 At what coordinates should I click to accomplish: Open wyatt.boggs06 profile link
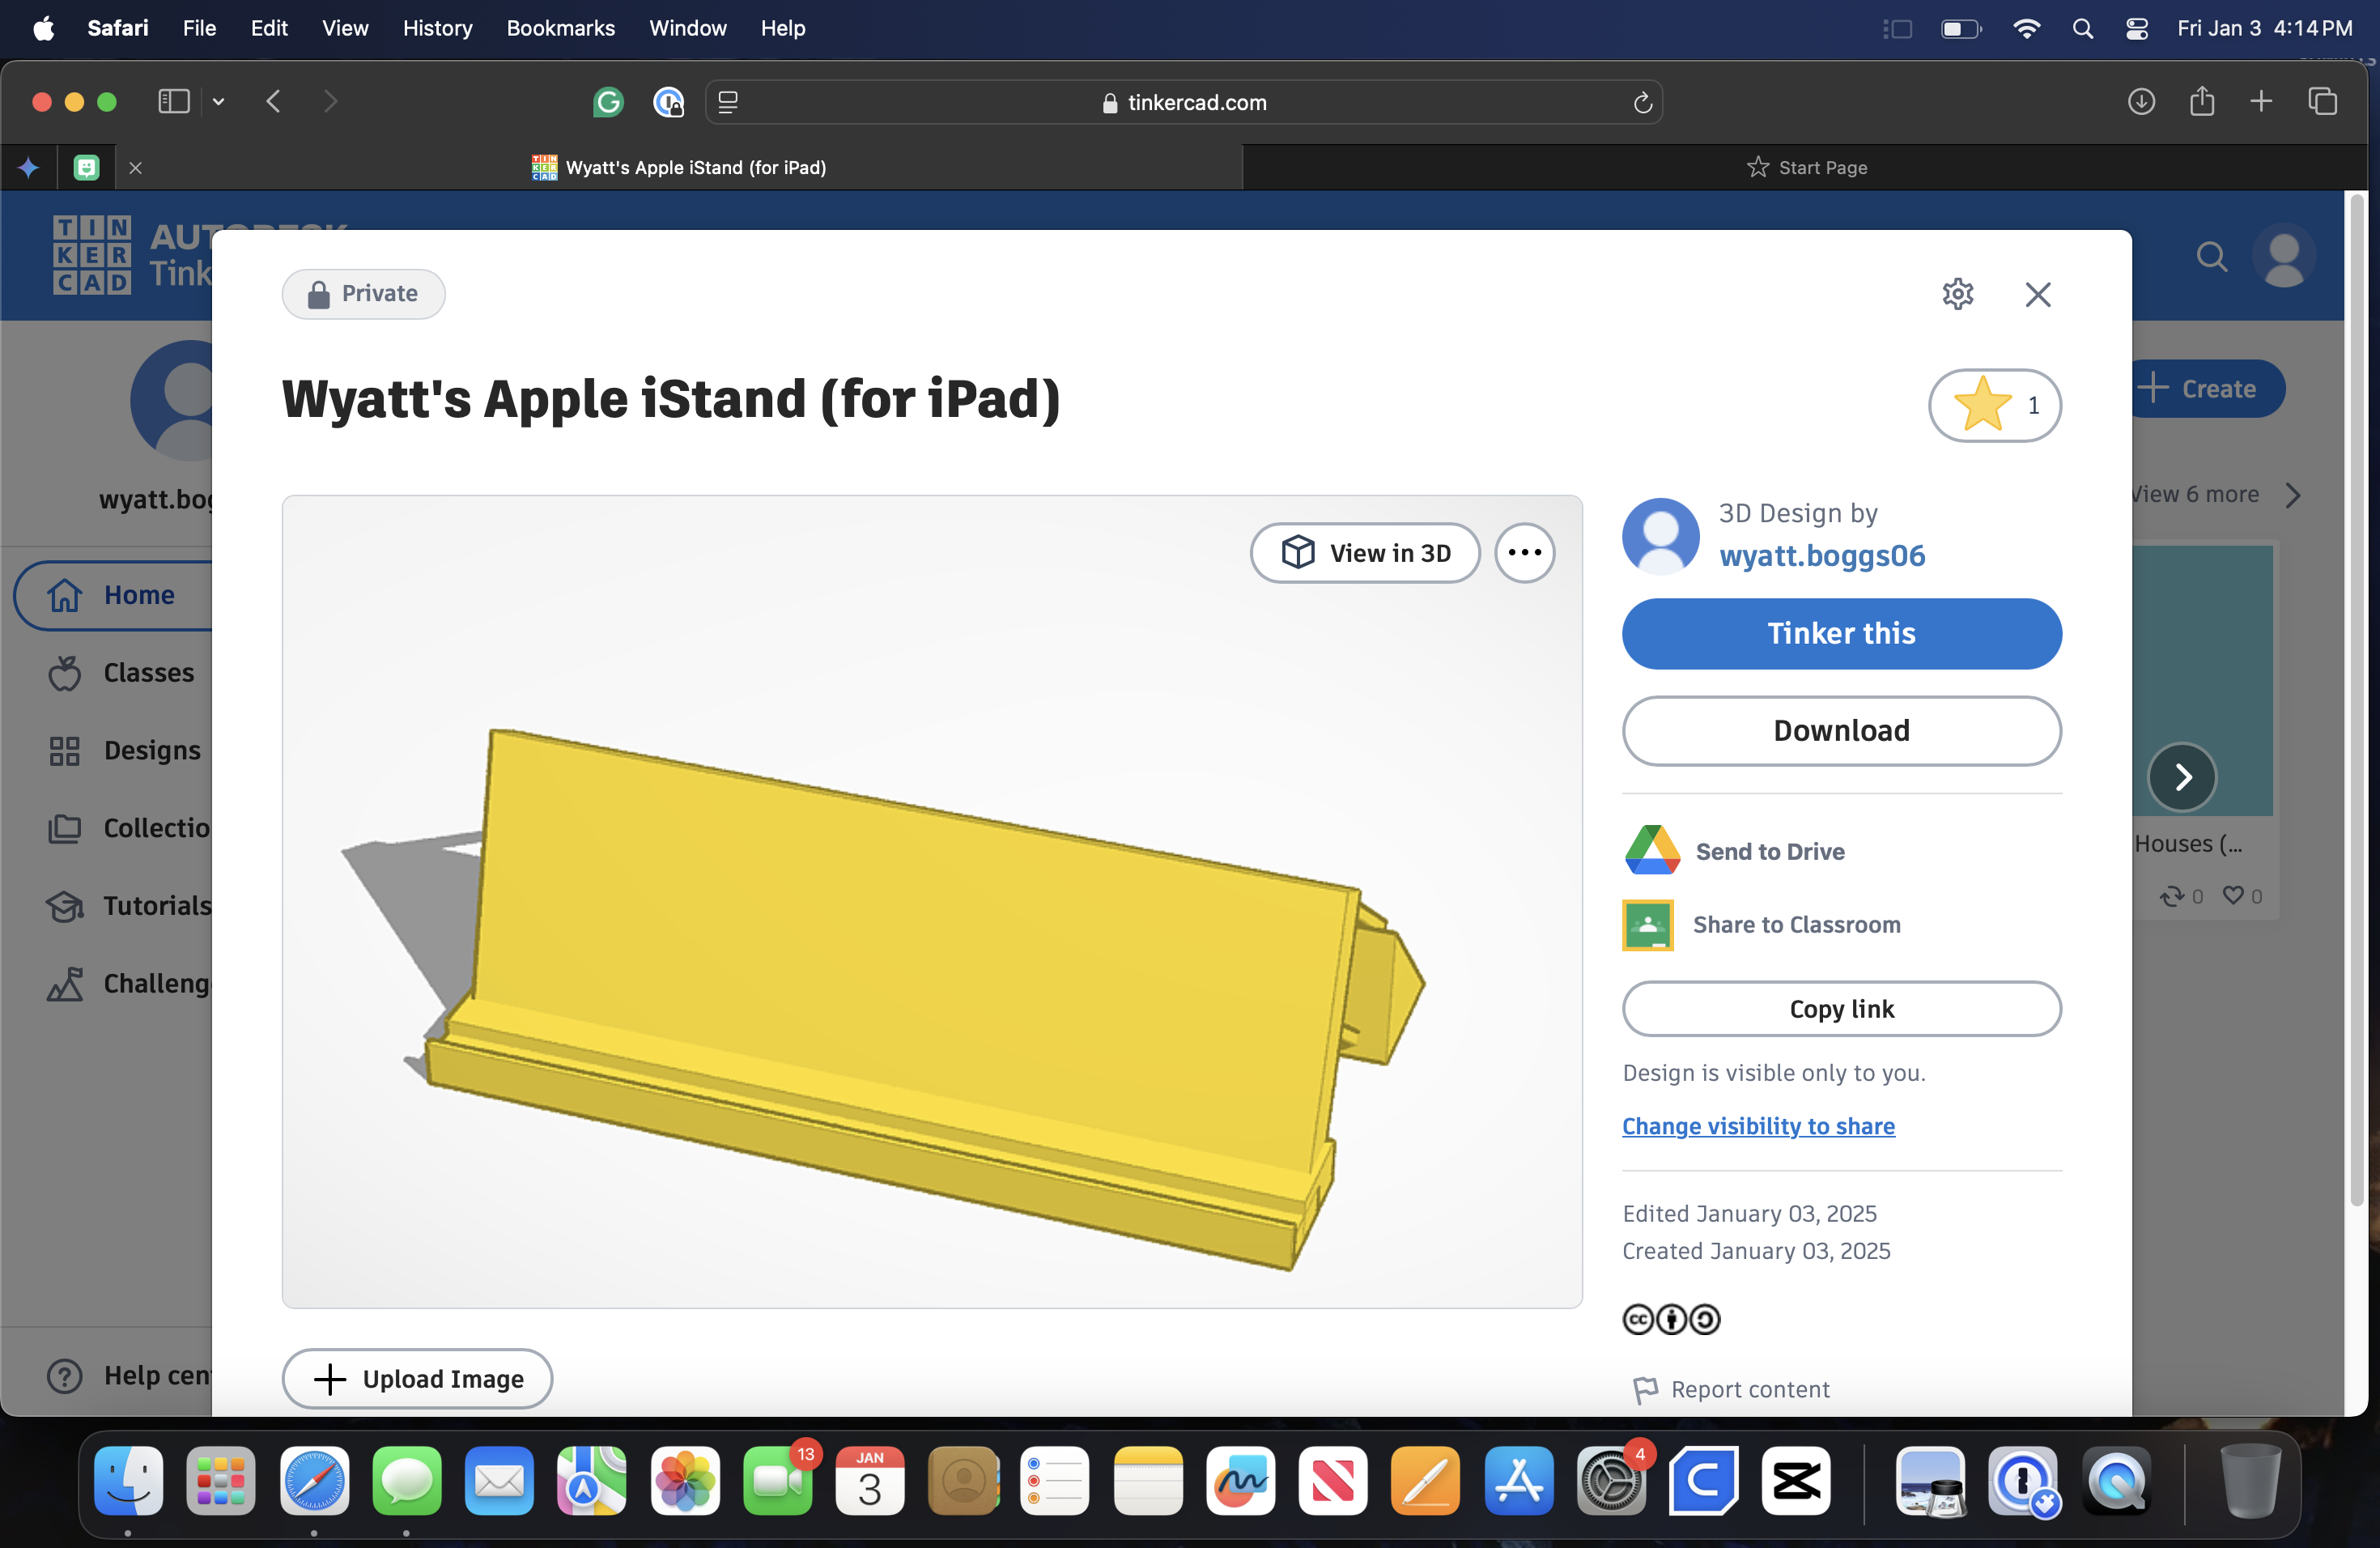[1821, 555]
